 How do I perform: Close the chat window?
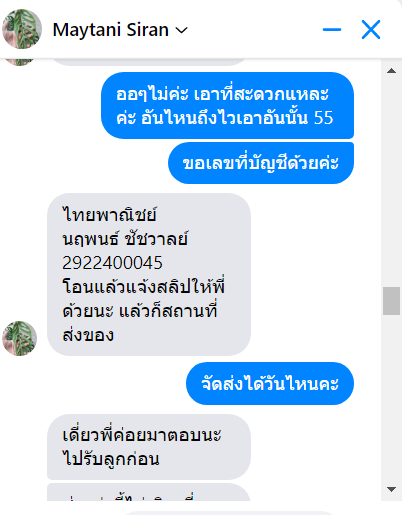tap(371, 29)
